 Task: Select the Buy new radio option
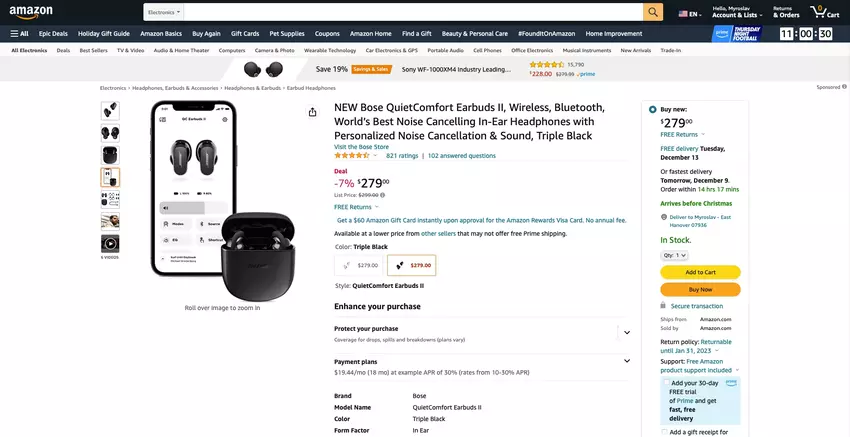coord(653,109)
